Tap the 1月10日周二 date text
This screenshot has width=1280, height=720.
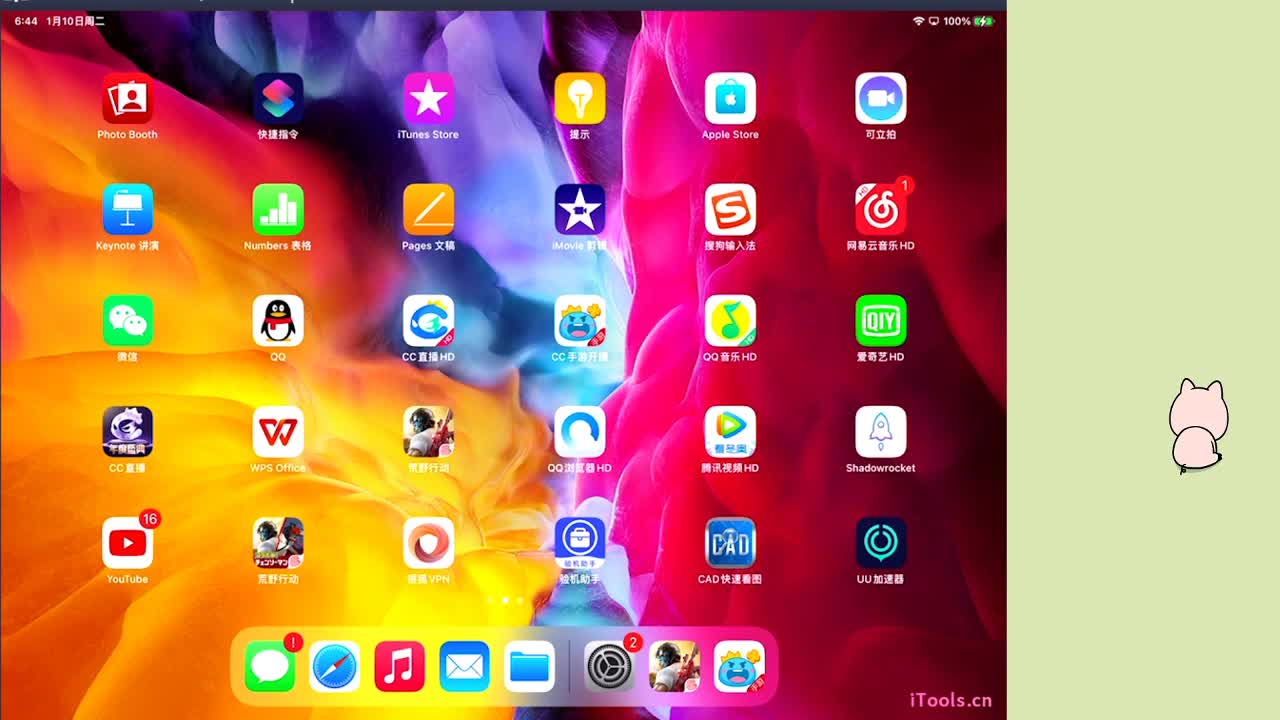75,21
